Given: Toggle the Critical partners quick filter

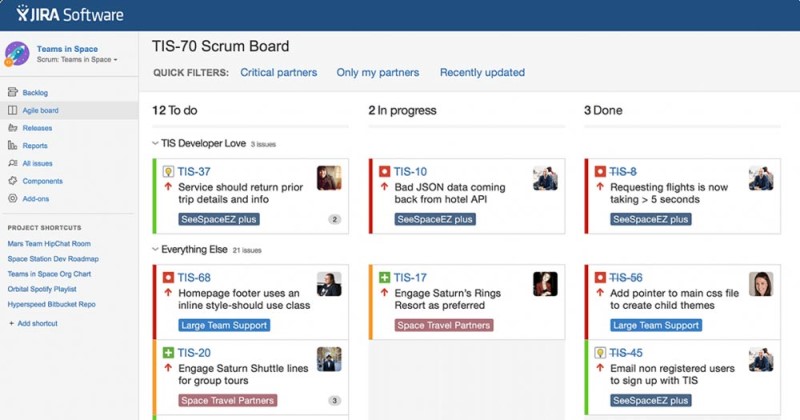Looking at the screenshot, I should click(x=279, y=72).
